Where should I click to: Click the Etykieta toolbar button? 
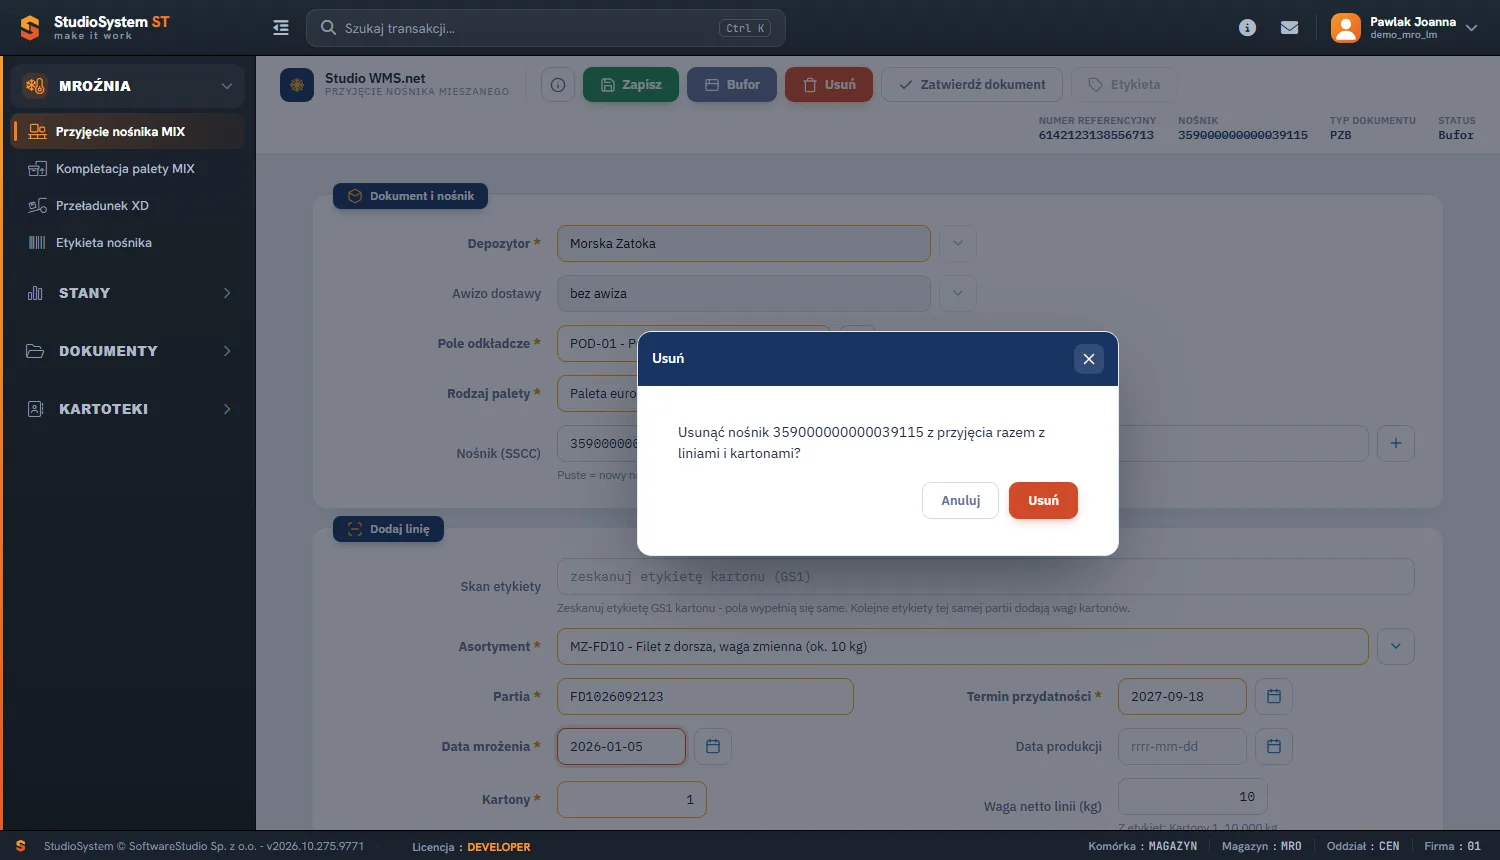[1124, 85]
